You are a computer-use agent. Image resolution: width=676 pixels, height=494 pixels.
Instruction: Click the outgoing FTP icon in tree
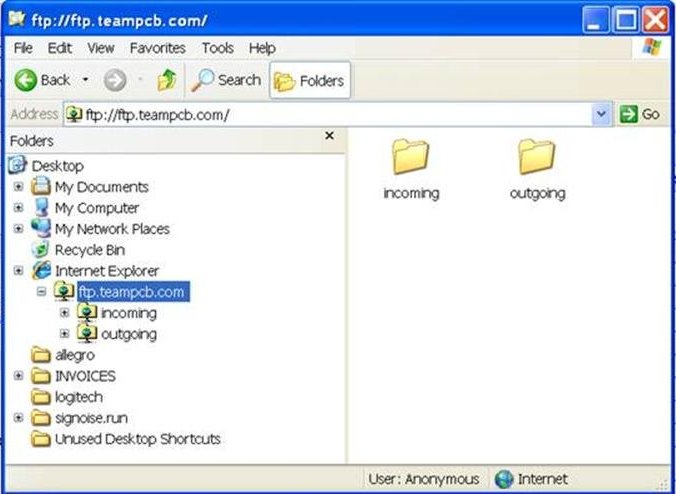tap(87, 334)
